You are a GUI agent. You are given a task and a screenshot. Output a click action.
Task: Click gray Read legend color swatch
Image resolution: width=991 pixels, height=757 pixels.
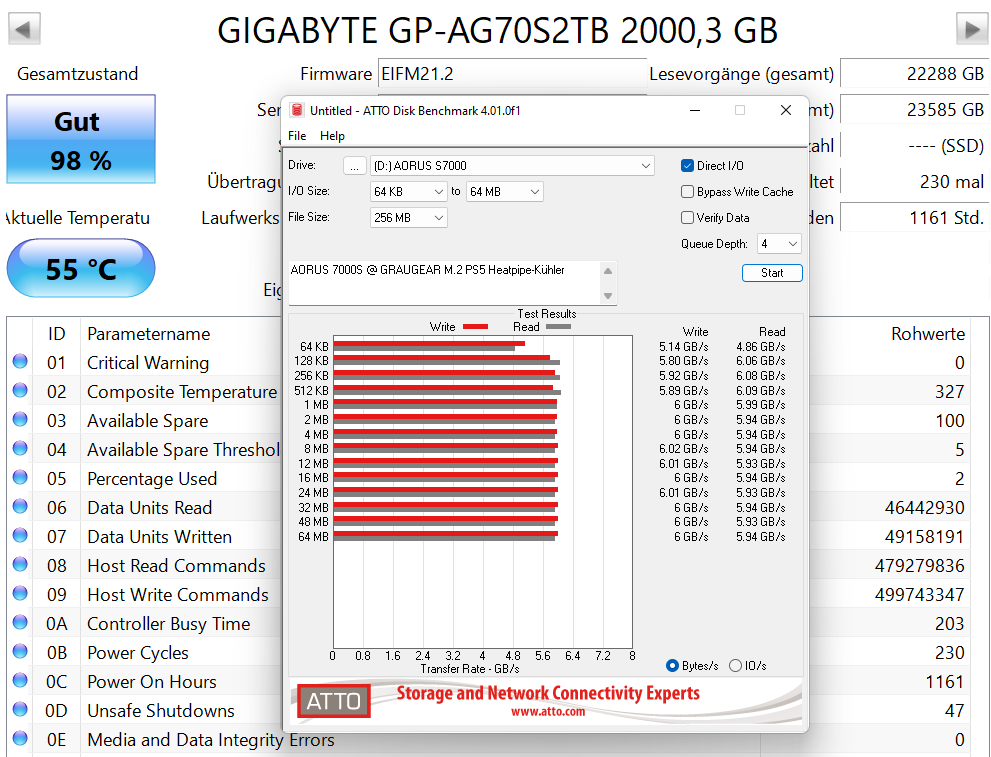[558, 327]
